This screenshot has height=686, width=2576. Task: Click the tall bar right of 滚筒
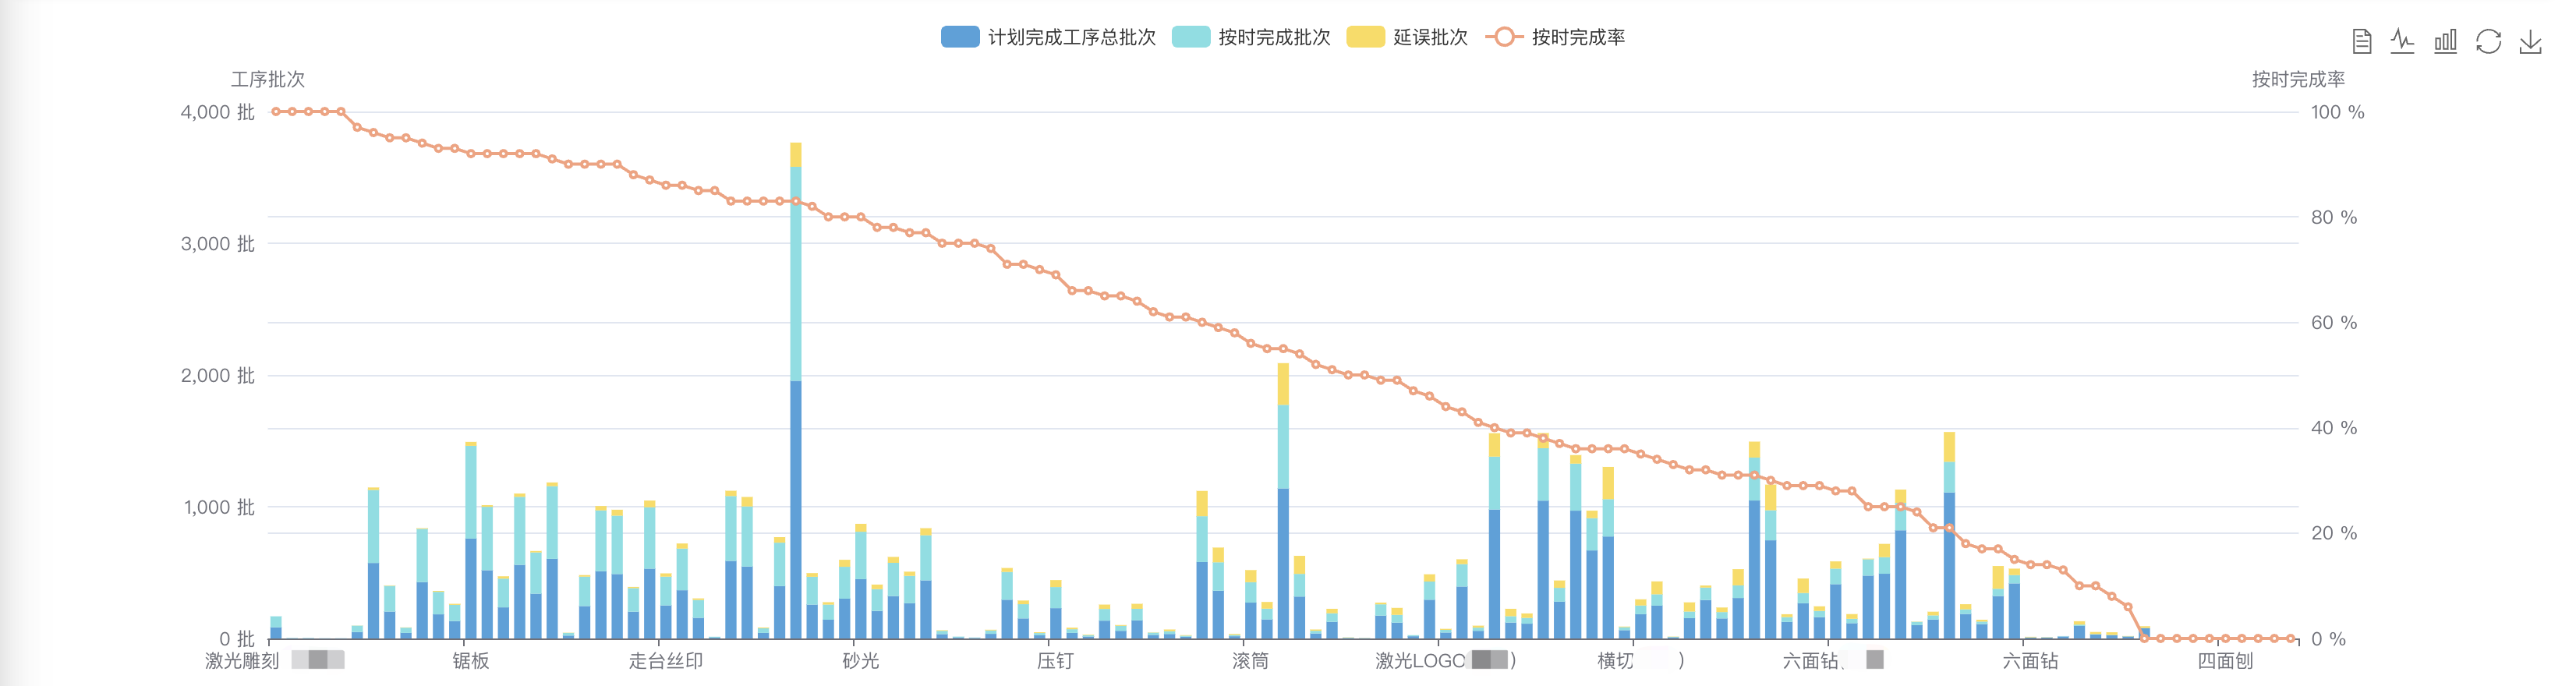tap(1283, 501)
